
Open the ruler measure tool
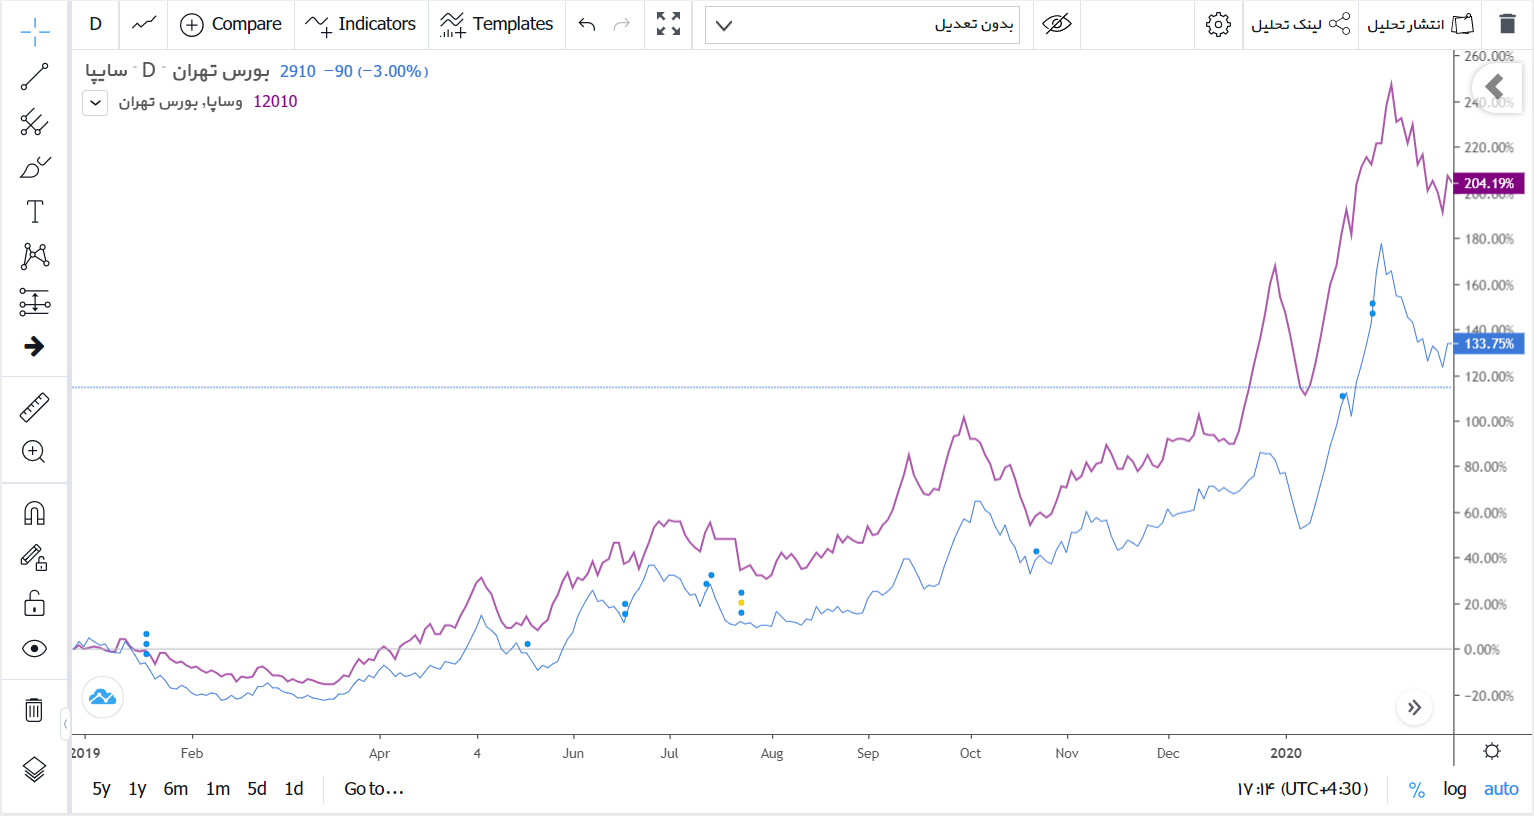34,408
